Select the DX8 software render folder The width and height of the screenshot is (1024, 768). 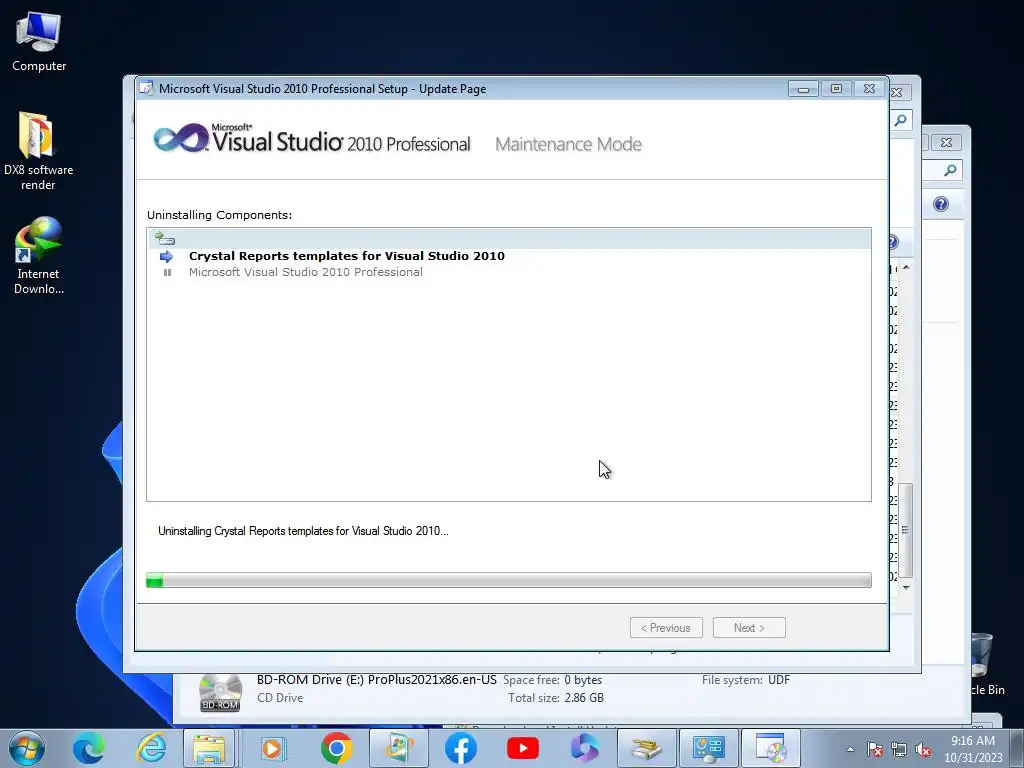(x=39, y=151)
